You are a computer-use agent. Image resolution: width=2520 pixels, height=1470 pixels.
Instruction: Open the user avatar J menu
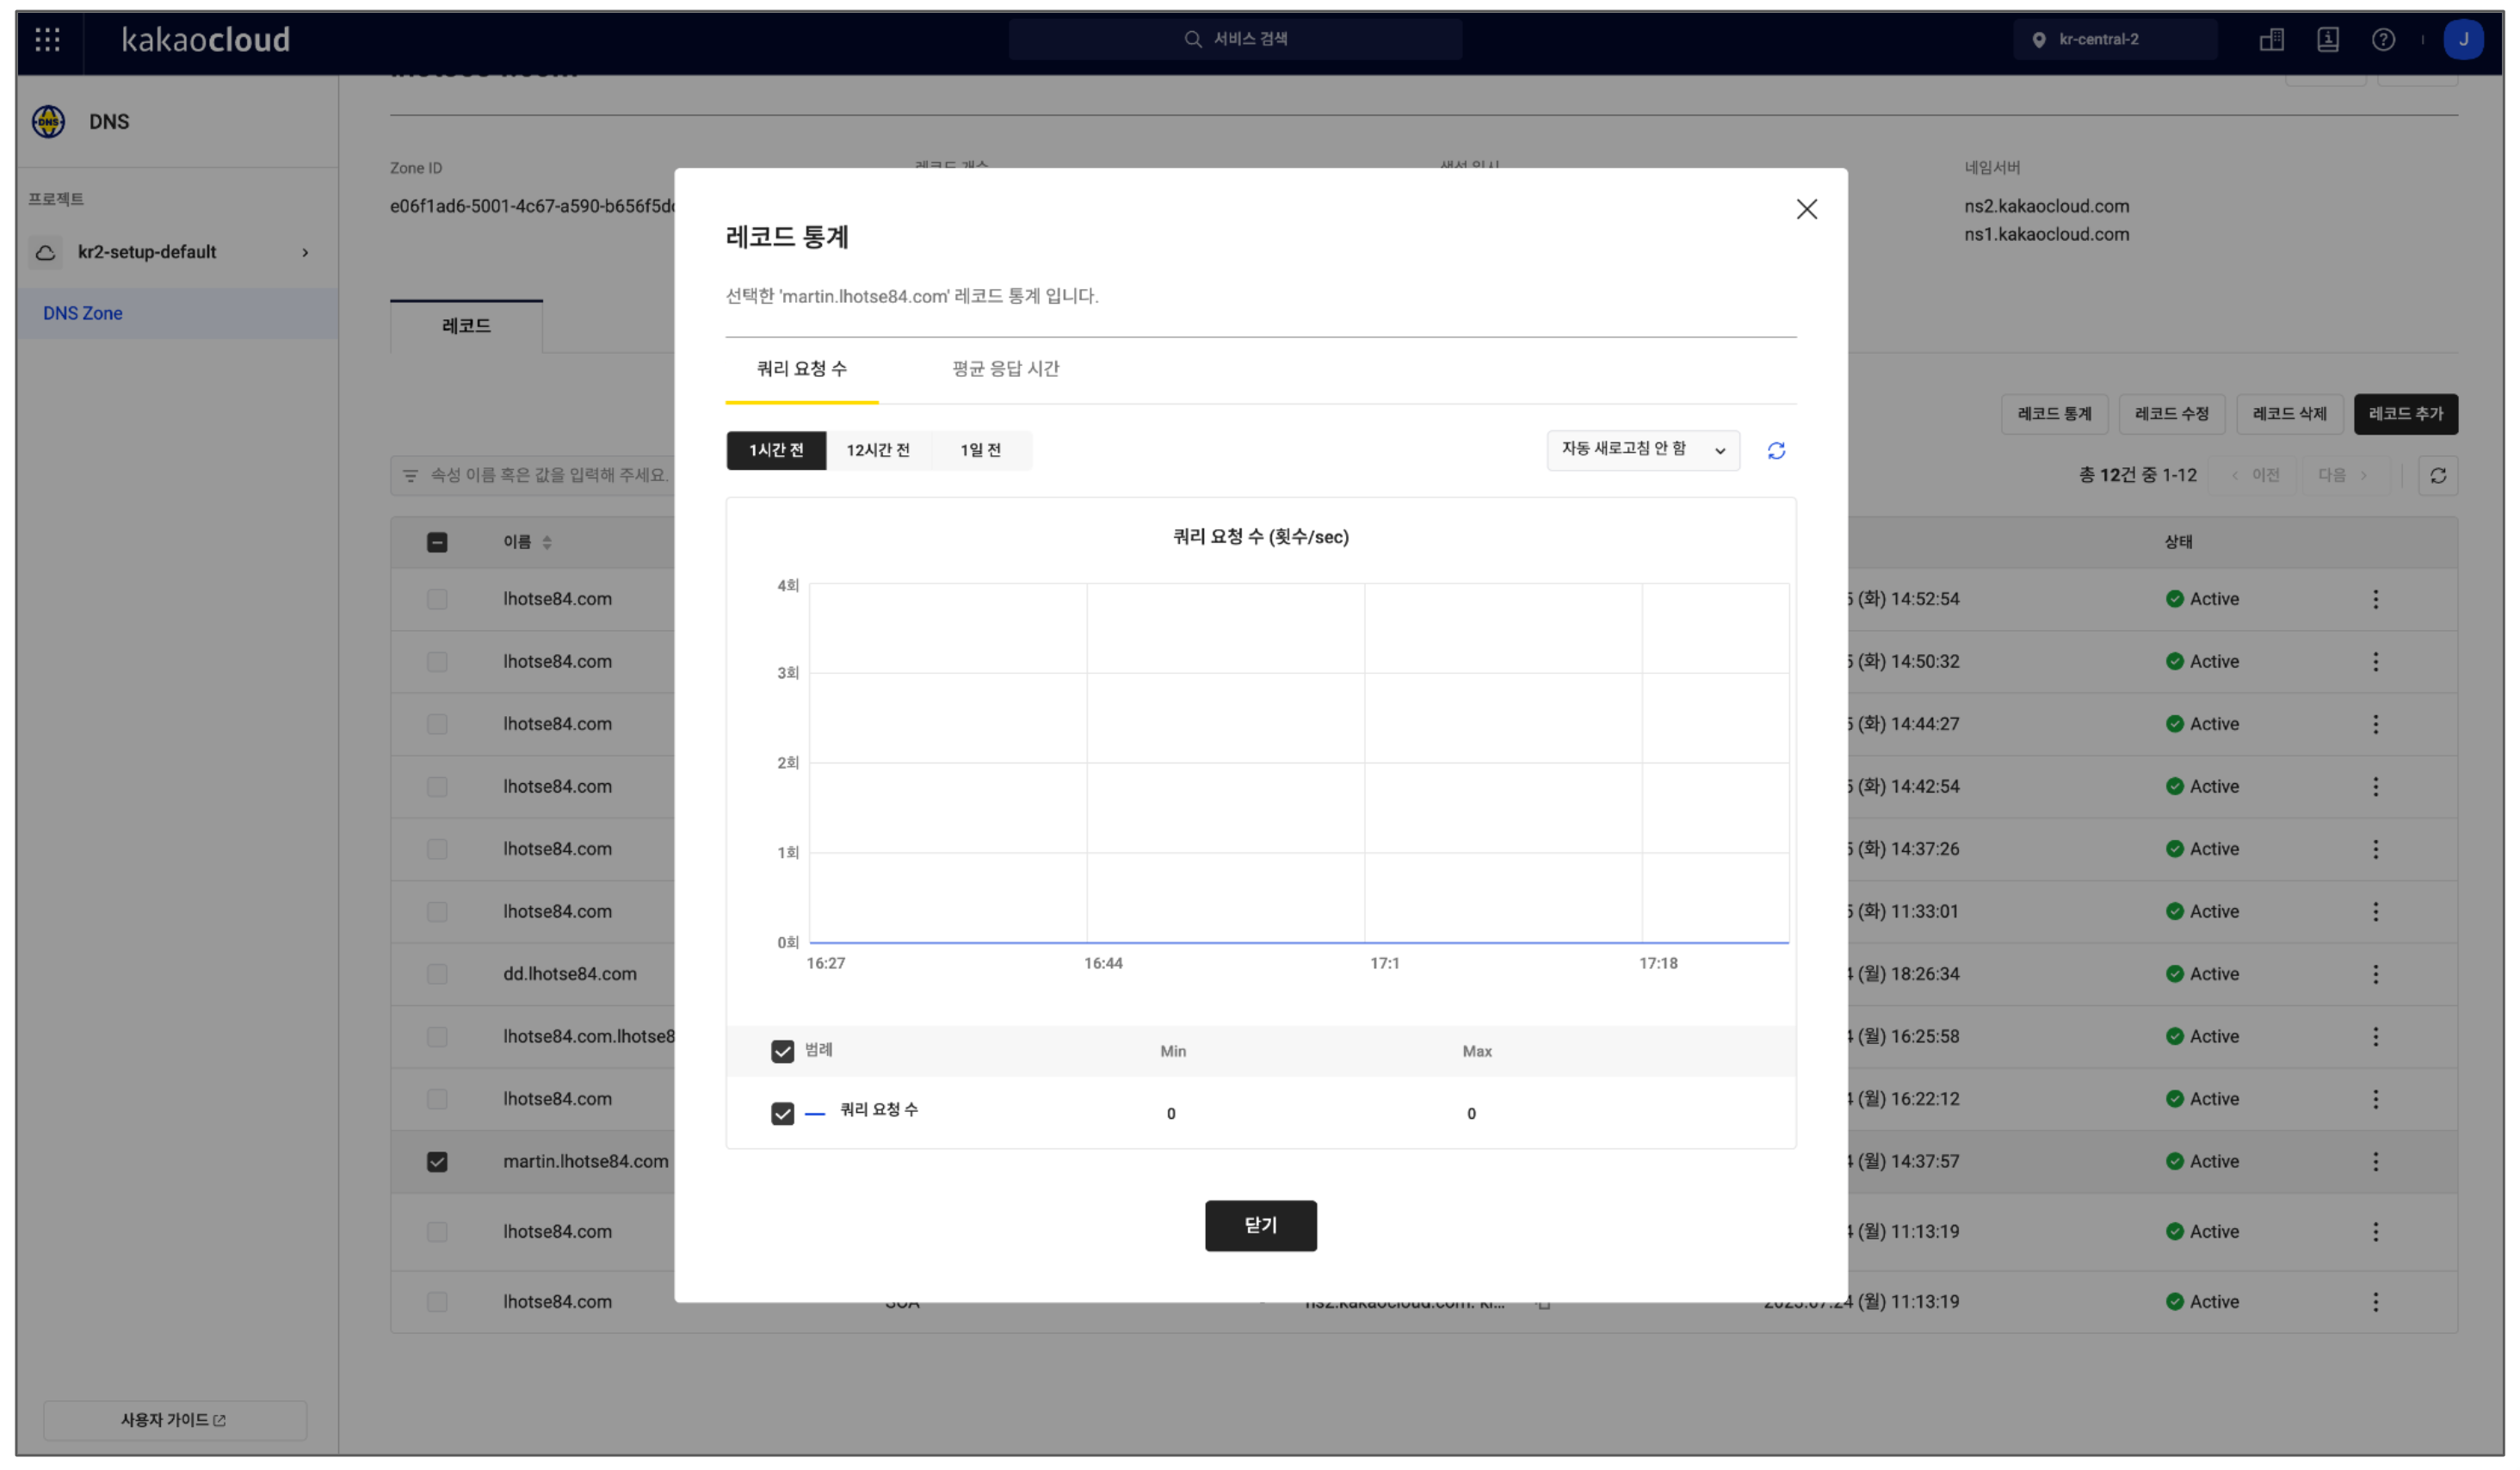pyautogui.click(x=2462, y=39)
